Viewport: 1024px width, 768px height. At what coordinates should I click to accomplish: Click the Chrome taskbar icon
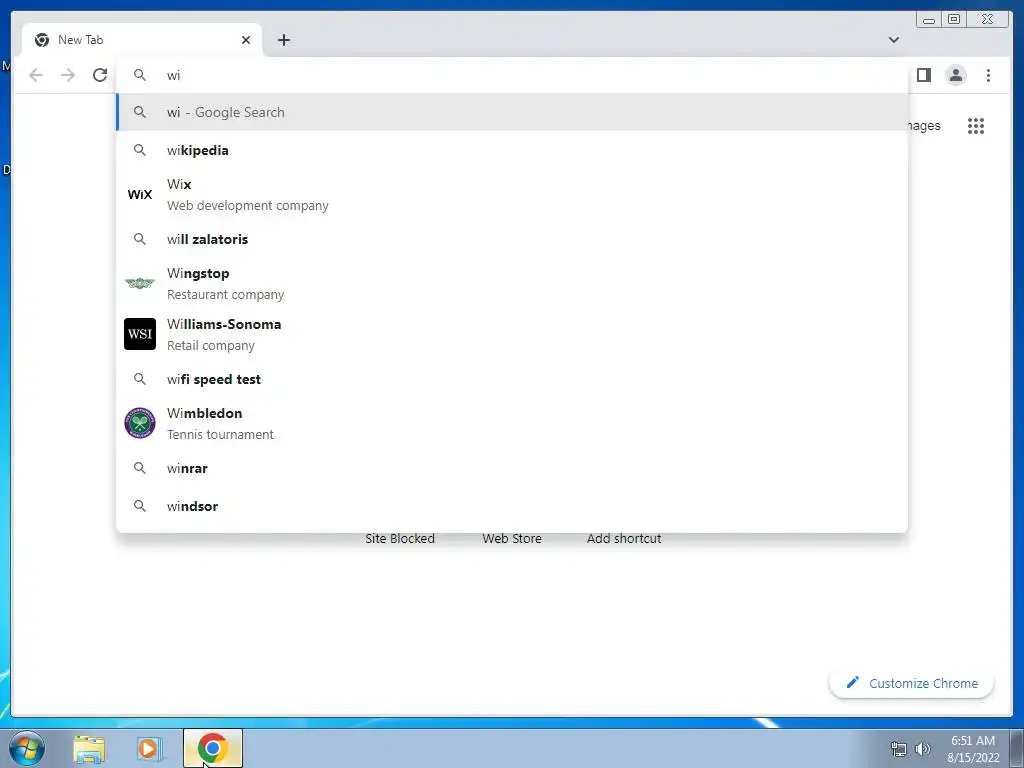[x=213, y=748]
